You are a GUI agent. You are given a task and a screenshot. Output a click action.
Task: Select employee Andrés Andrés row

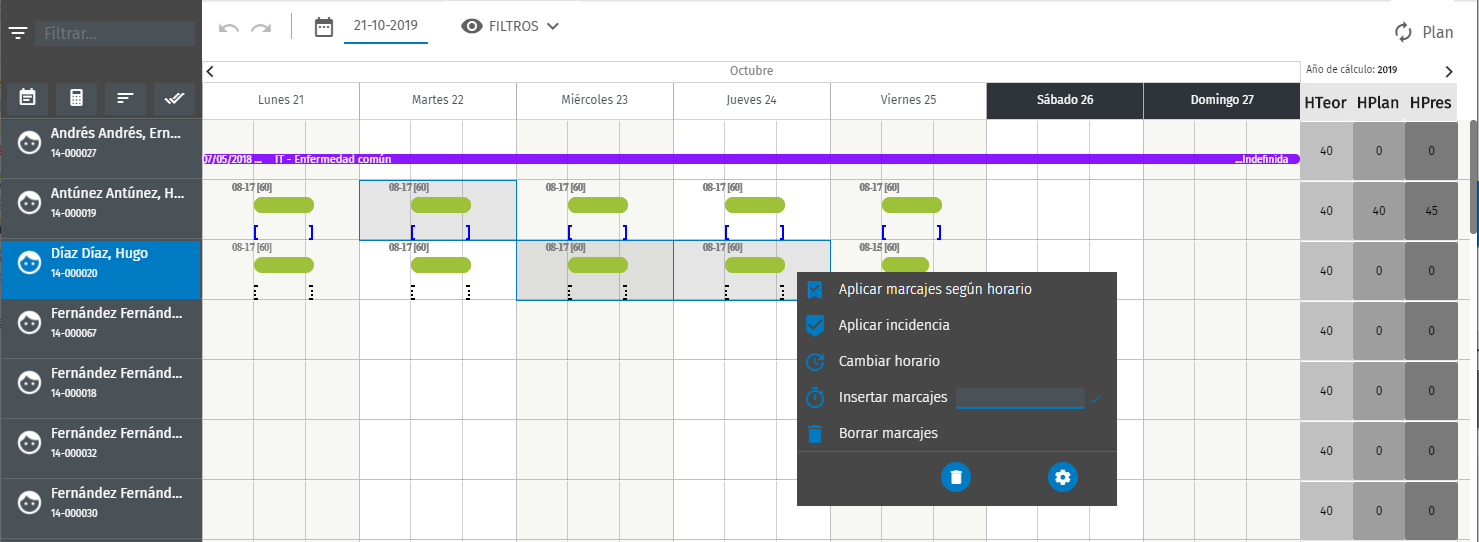100,149
